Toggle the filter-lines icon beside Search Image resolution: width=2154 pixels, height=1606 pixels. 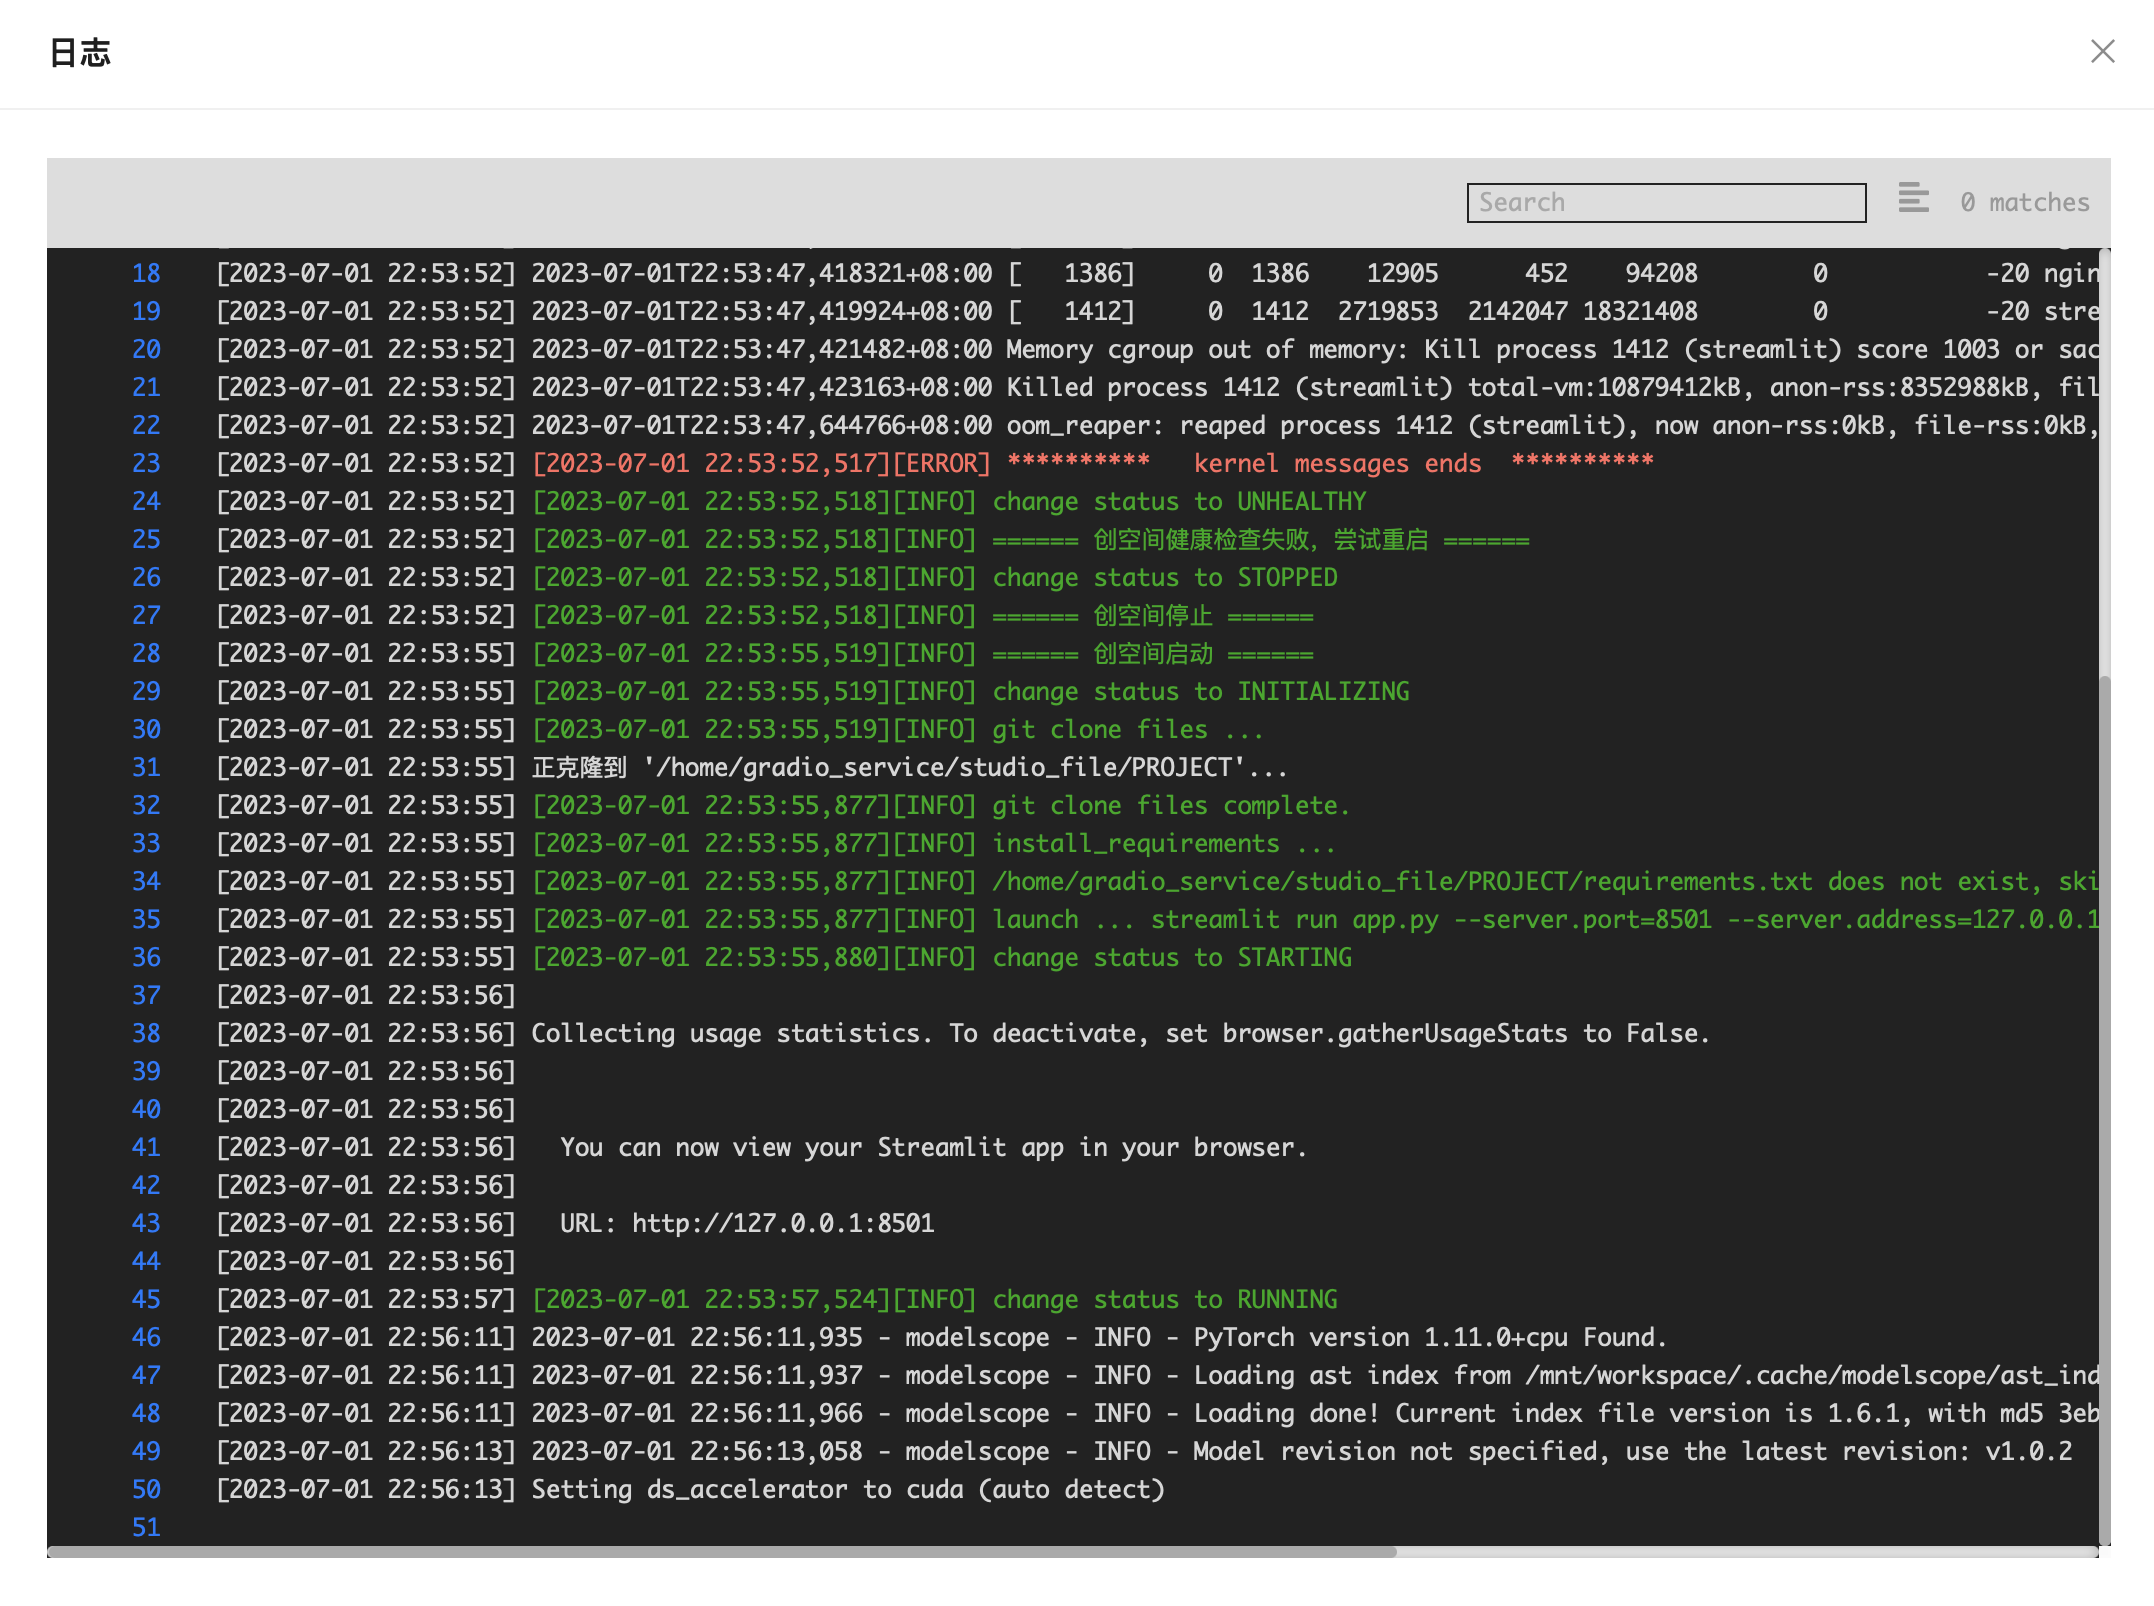tap(1913, 199)
